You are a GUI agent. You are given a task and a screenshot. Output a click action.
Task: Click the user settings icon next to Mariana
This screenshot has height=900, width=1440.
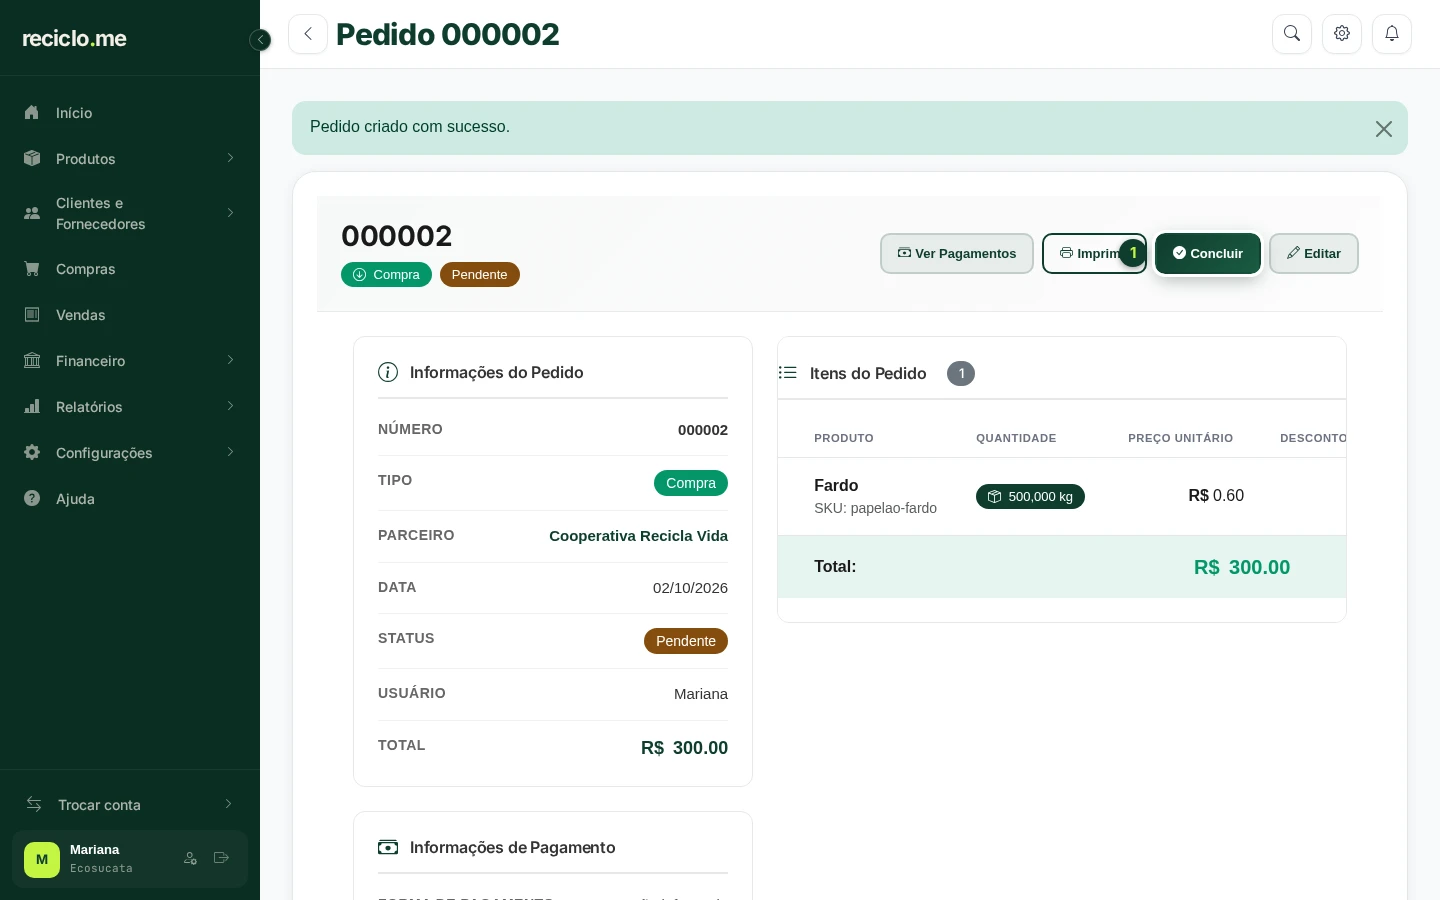tap(190, 858)
